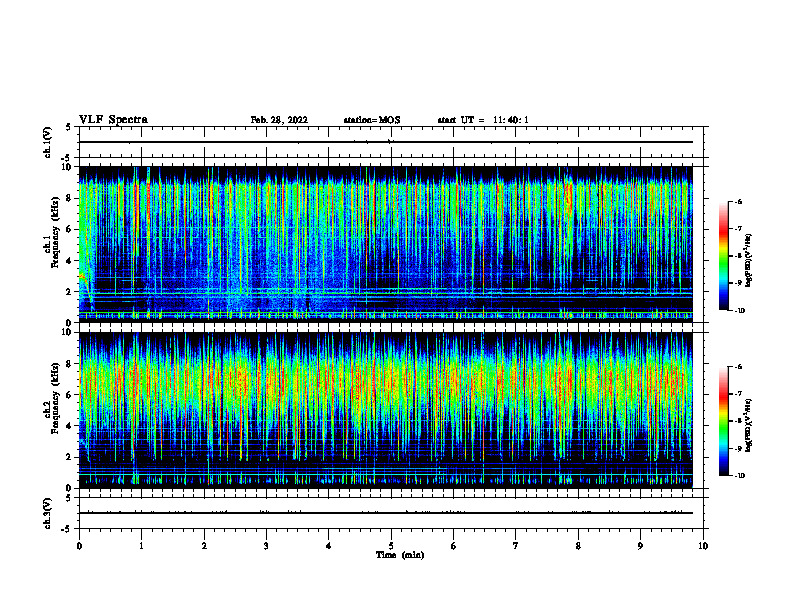This screenshot has height=612, width=792.
Task: Click time axis tick label "1"
Action: (141, 546)
